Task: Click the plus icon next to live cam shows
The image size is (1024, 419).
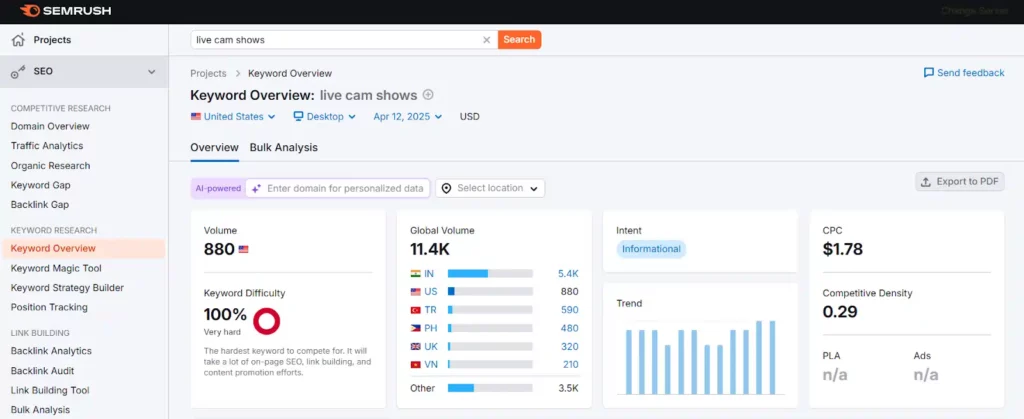Action: click(x=428, y=95)
